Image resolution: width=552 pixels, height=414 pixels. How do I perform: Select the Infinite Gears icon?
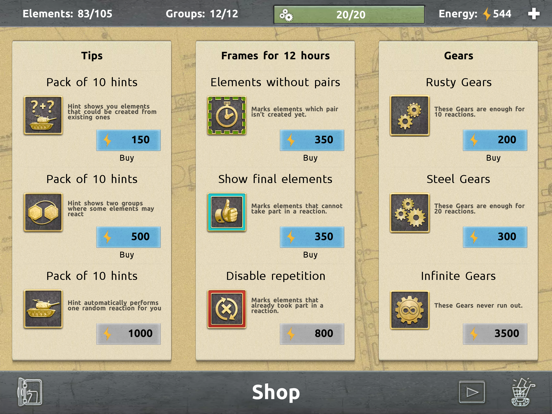(409, 310)
